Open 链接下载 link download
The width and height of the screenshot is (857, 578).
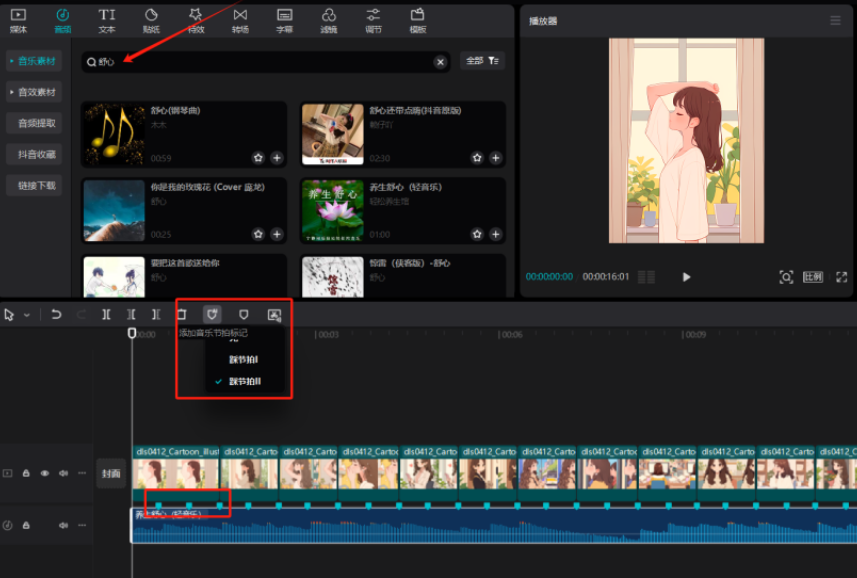[x=34, y=185]
